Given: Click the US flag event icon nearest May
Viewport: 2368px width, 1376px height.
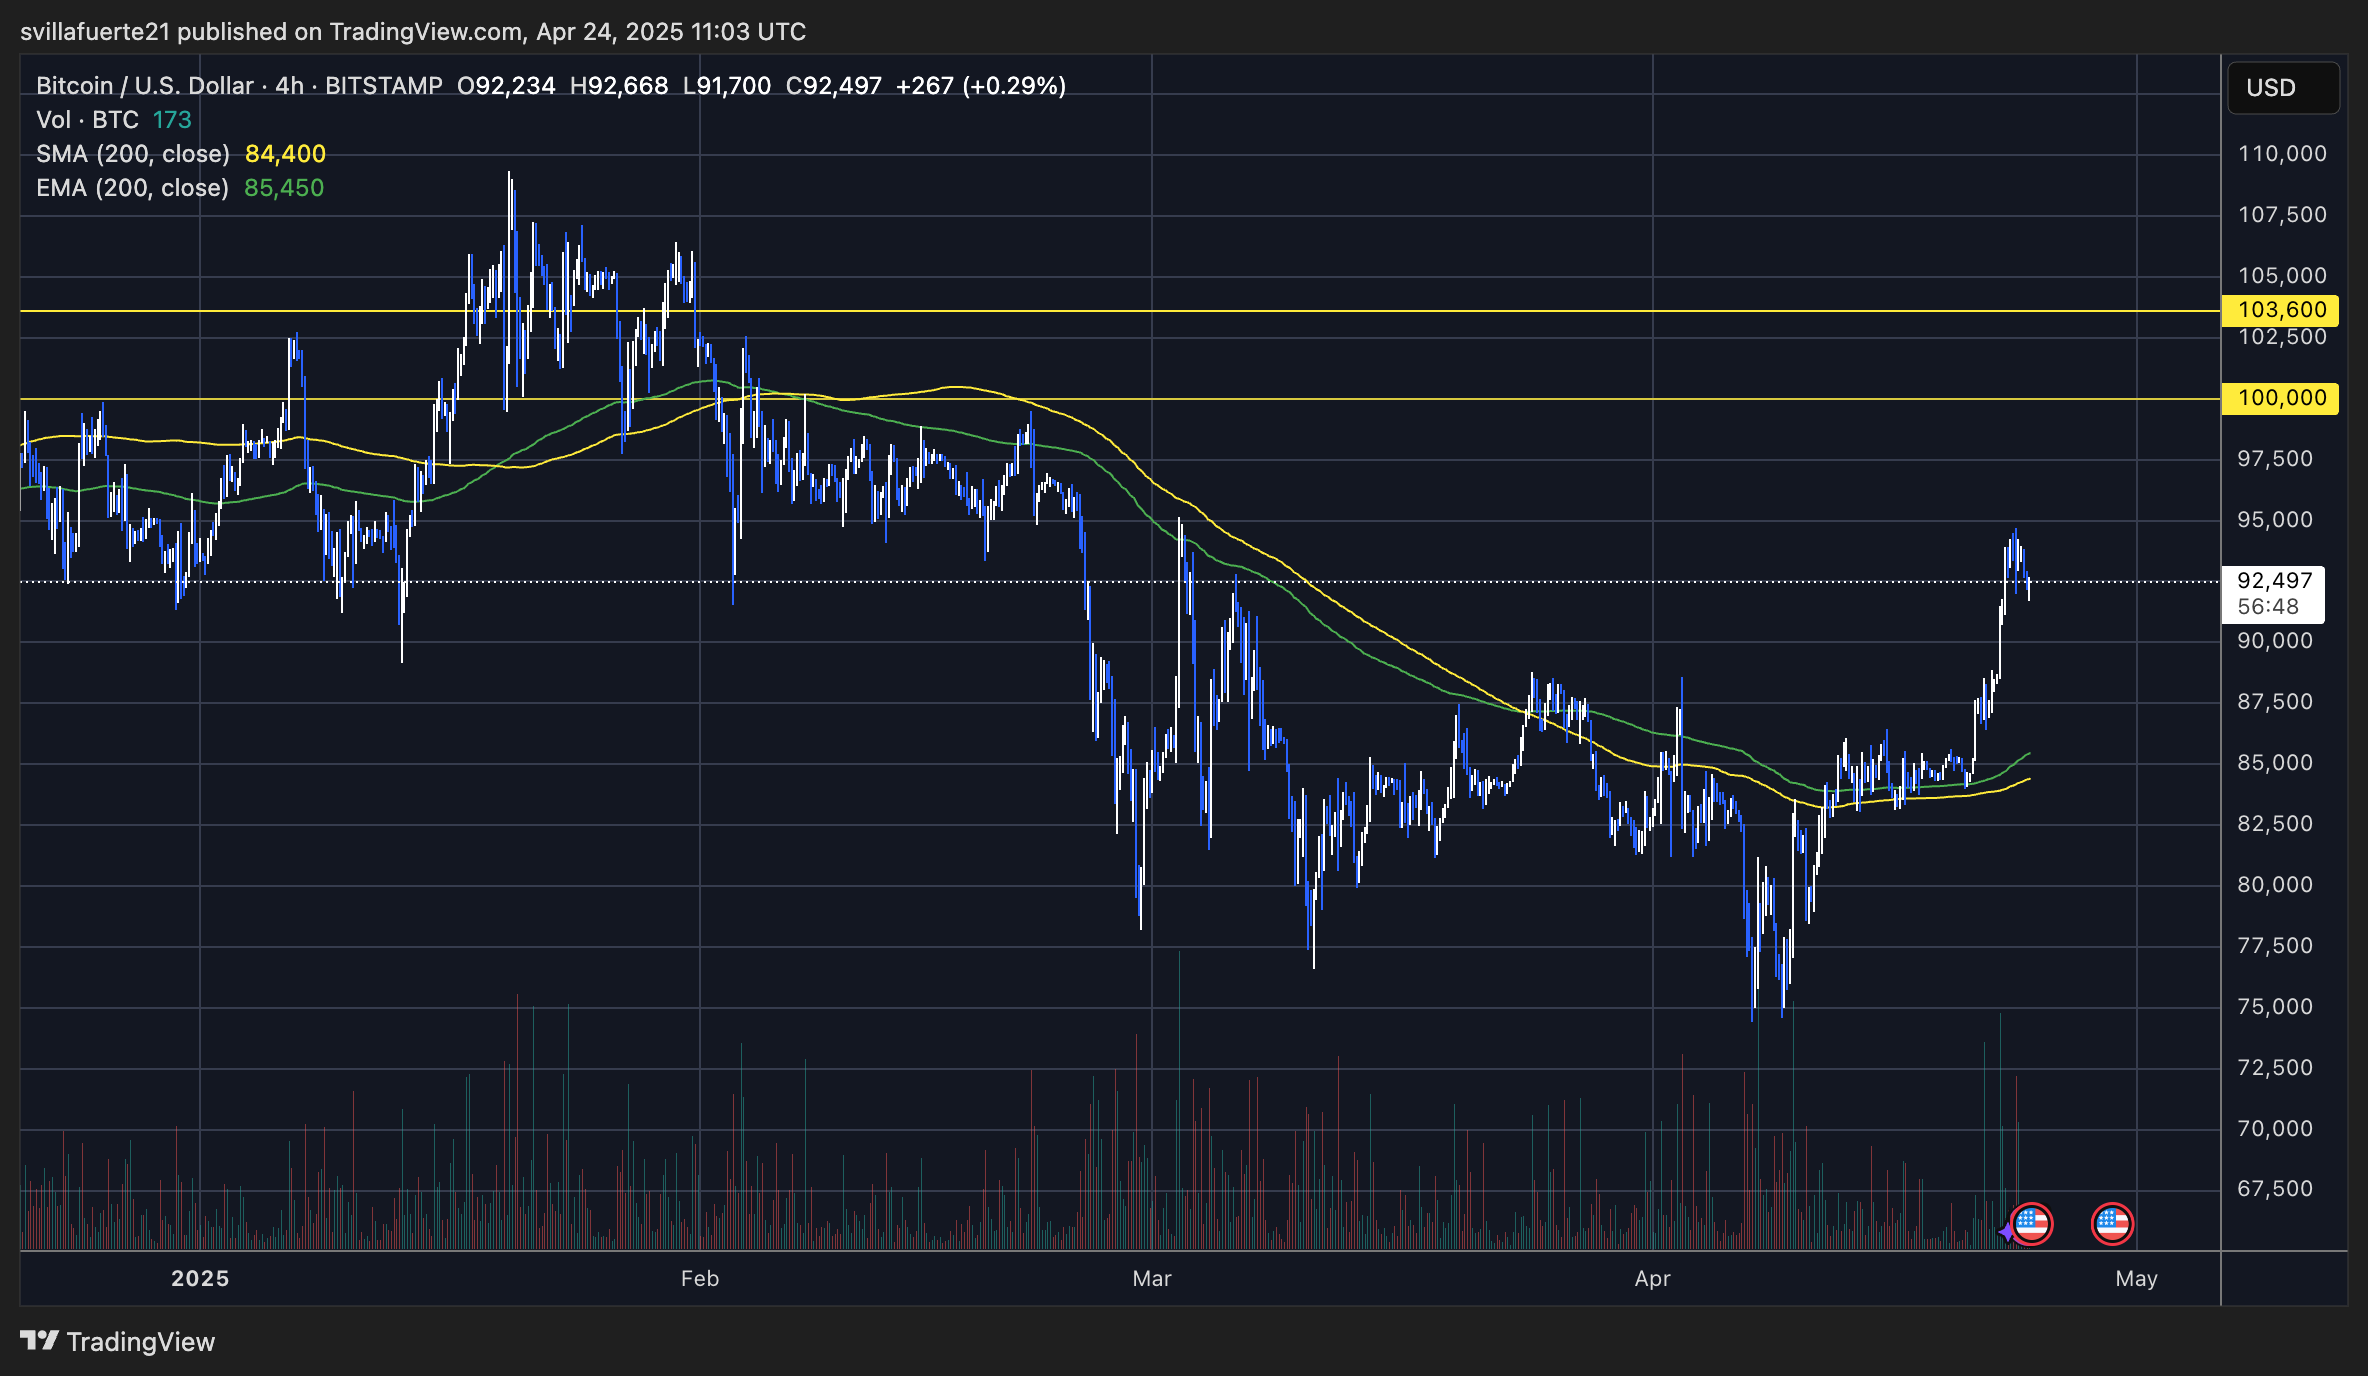Looking at the screenshot, I should click(x=2112, y=1223).
